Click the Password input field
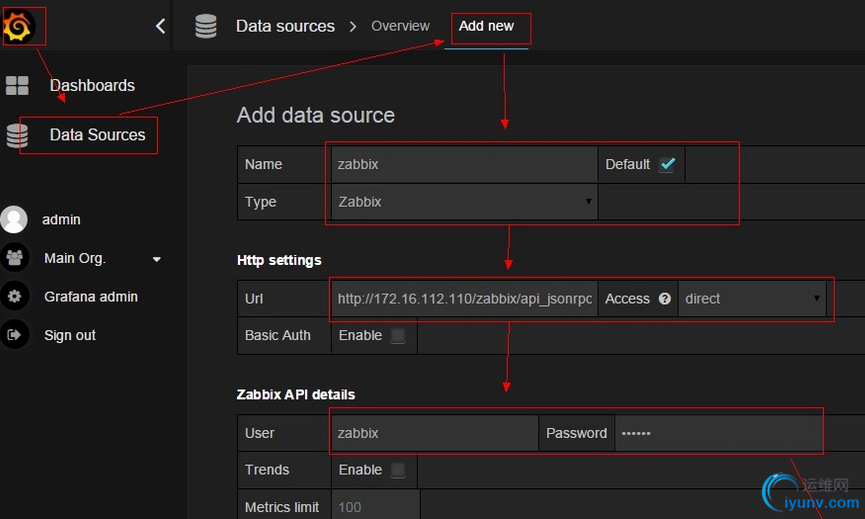Screen dimensions: 865x519 click(x=719, y=433)
